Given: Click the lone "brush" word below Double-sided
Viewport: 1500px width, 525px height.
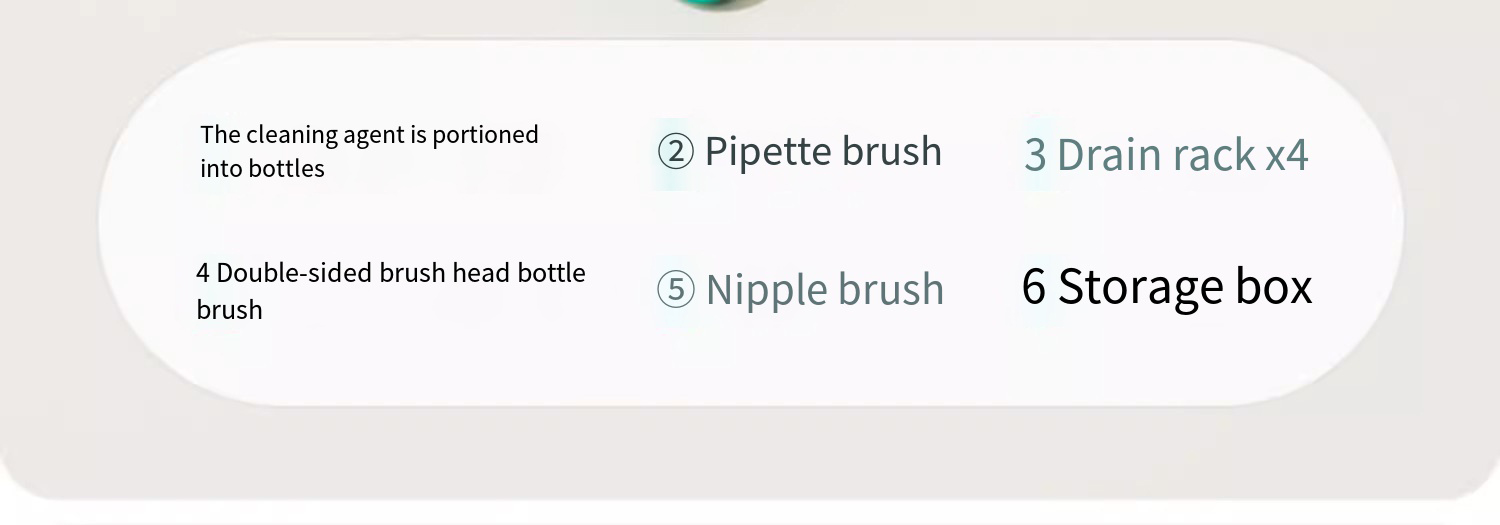Looking at the screenshot, I should click(229, 310).
